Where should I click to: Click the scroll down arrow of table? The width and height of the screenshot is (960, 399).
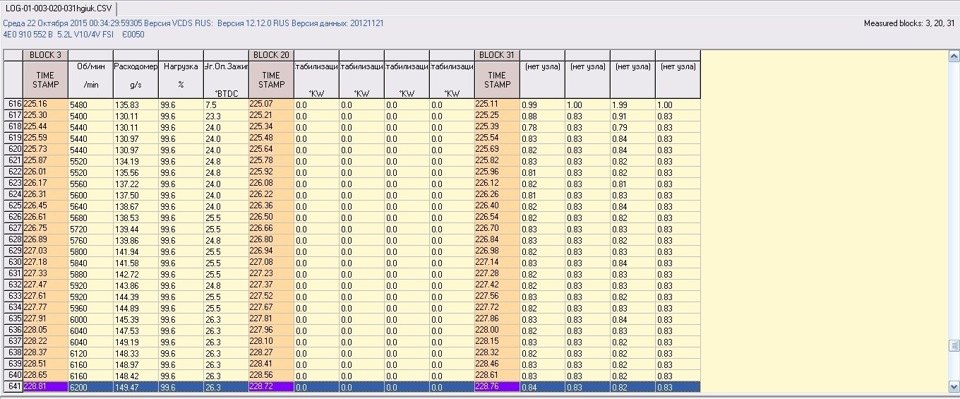click(954, 387)
